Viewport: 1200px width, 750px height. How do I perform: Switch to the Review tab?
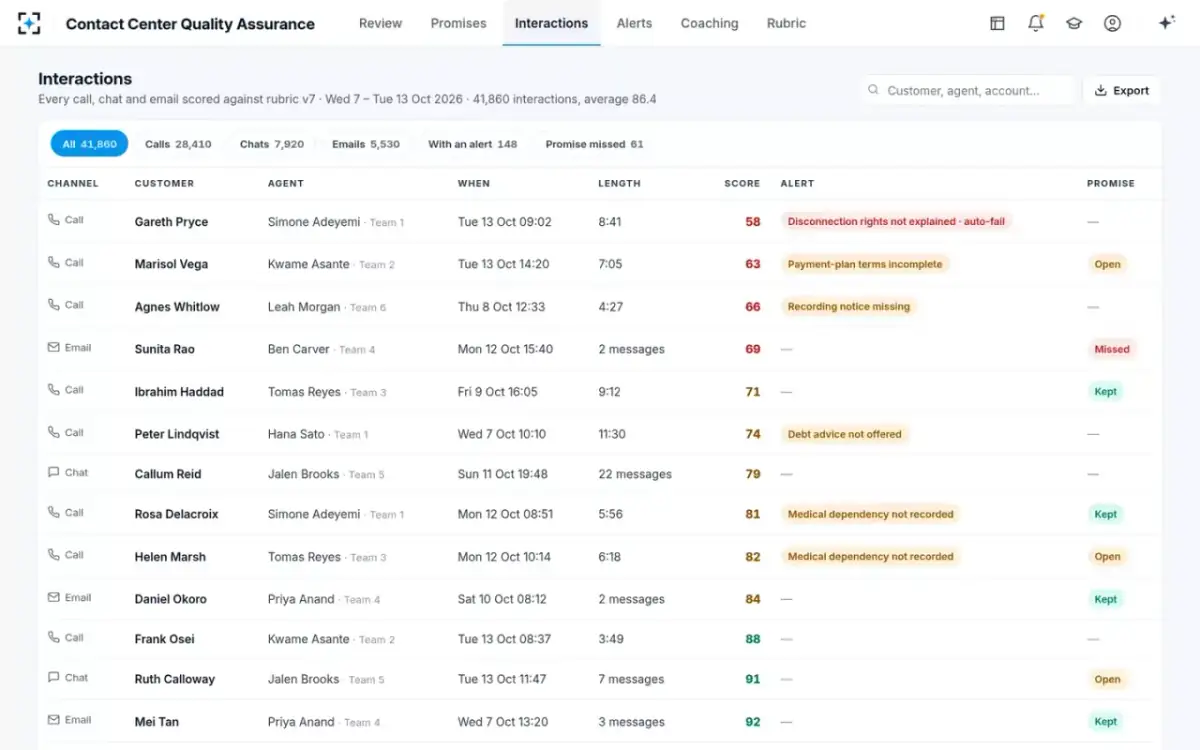tap(380, 23)
